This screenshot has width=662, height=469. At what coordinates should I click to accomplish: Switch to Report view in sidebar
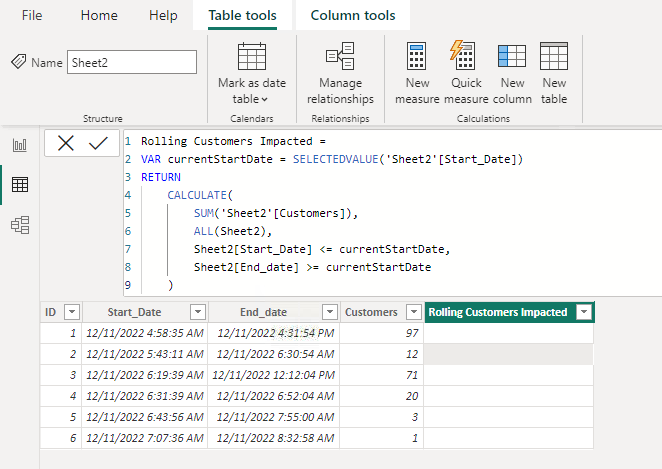pos(20,145)
